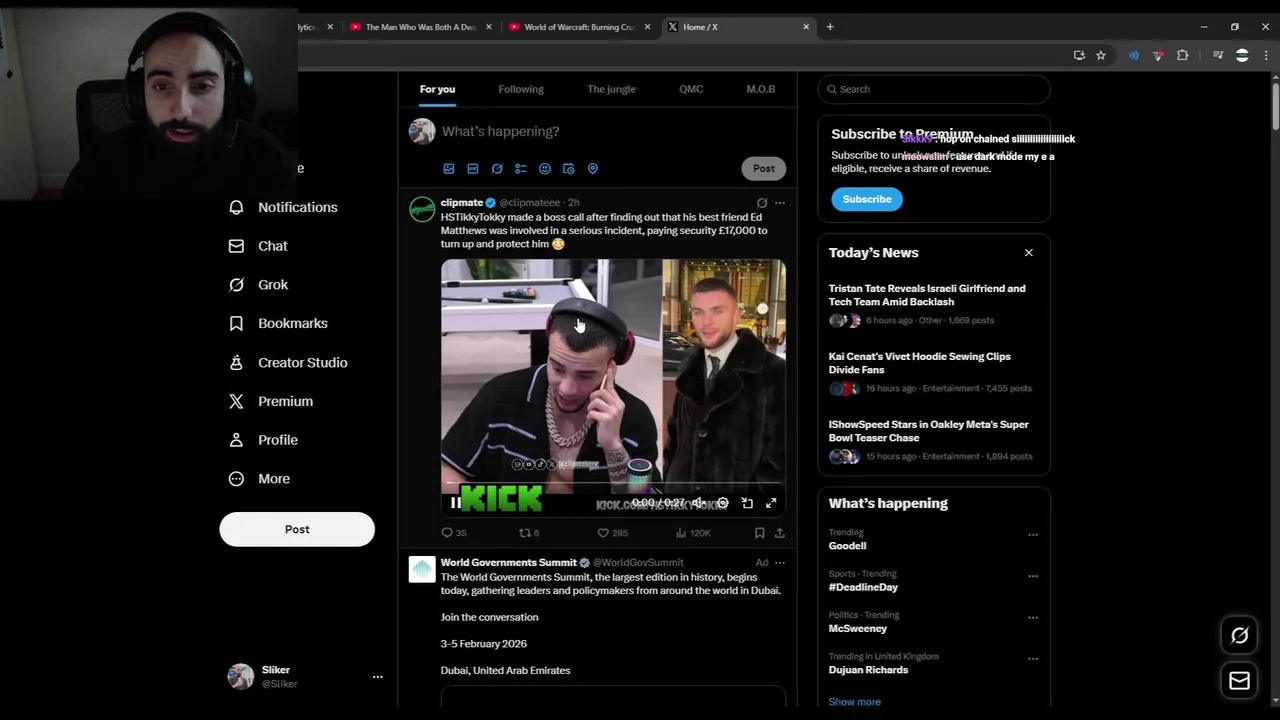The image size is (1280, 720).
Task: Open Notifications in the sidebar
Action: point(284,207)
